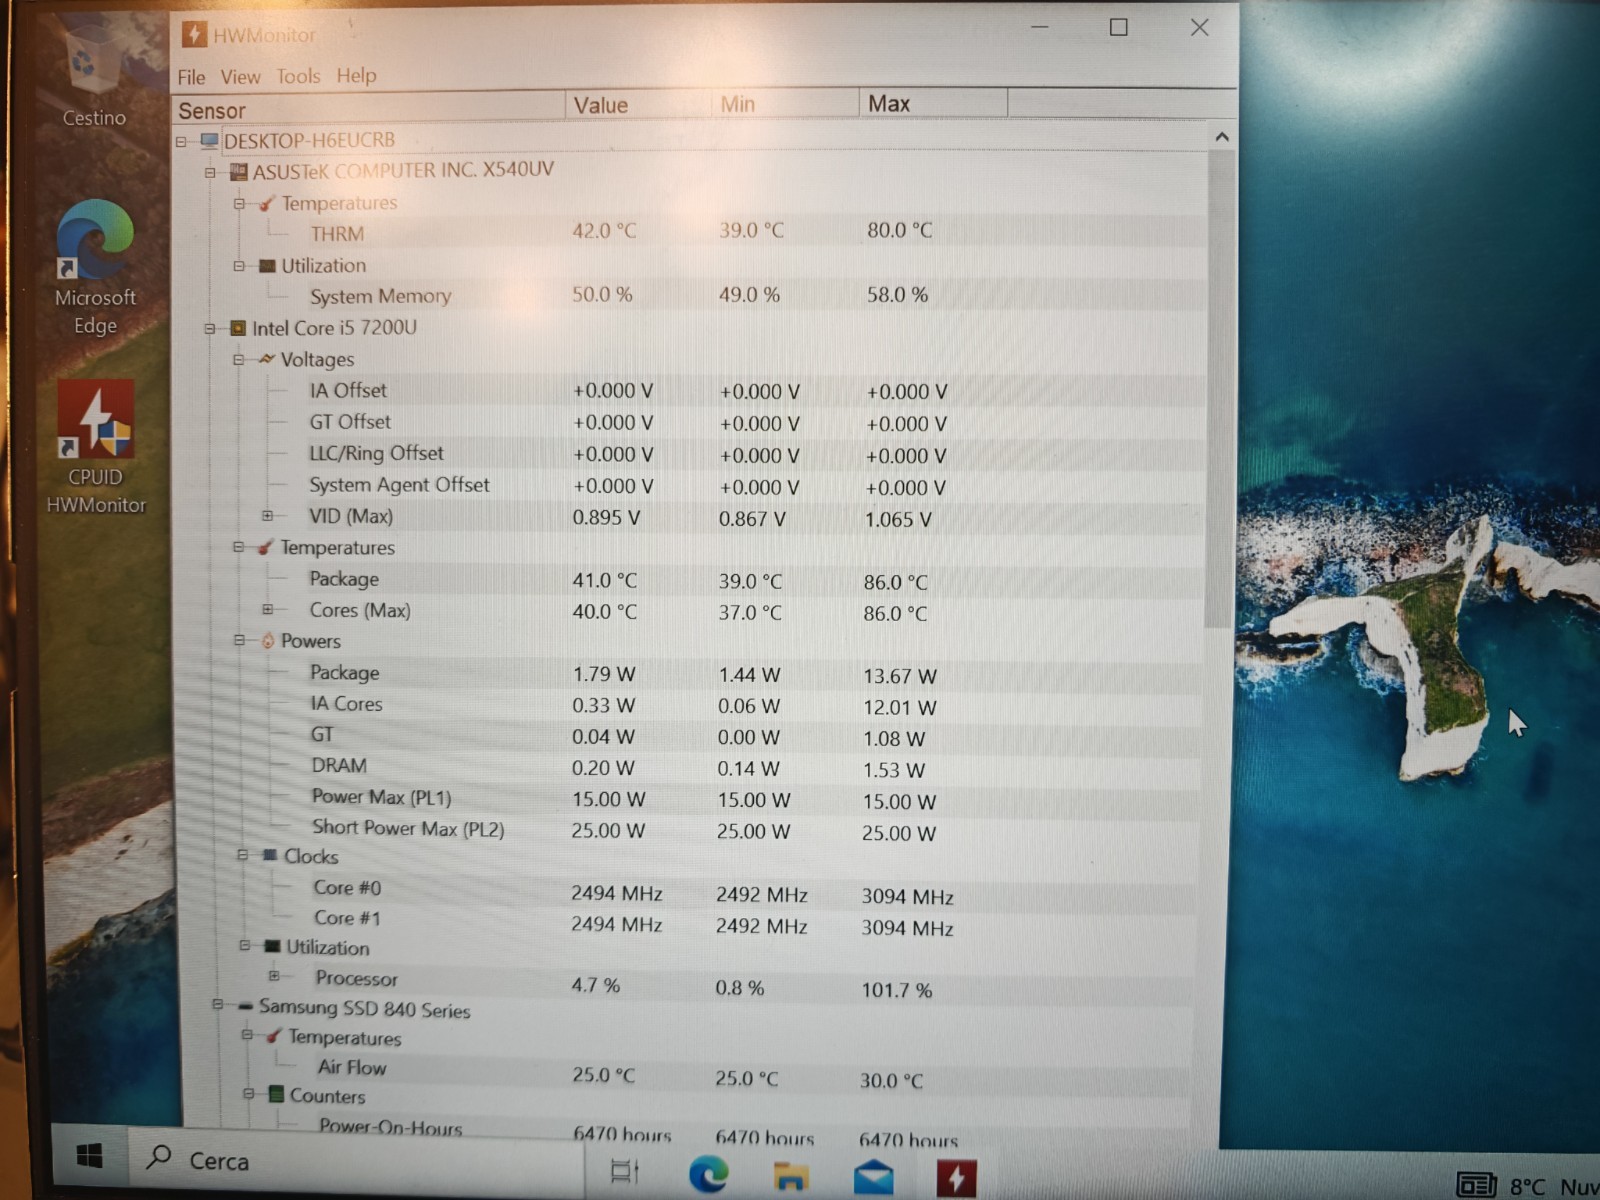Open the Tools menu
Viewport: 1600px width, 1200px height.
(x=298, y=76)
